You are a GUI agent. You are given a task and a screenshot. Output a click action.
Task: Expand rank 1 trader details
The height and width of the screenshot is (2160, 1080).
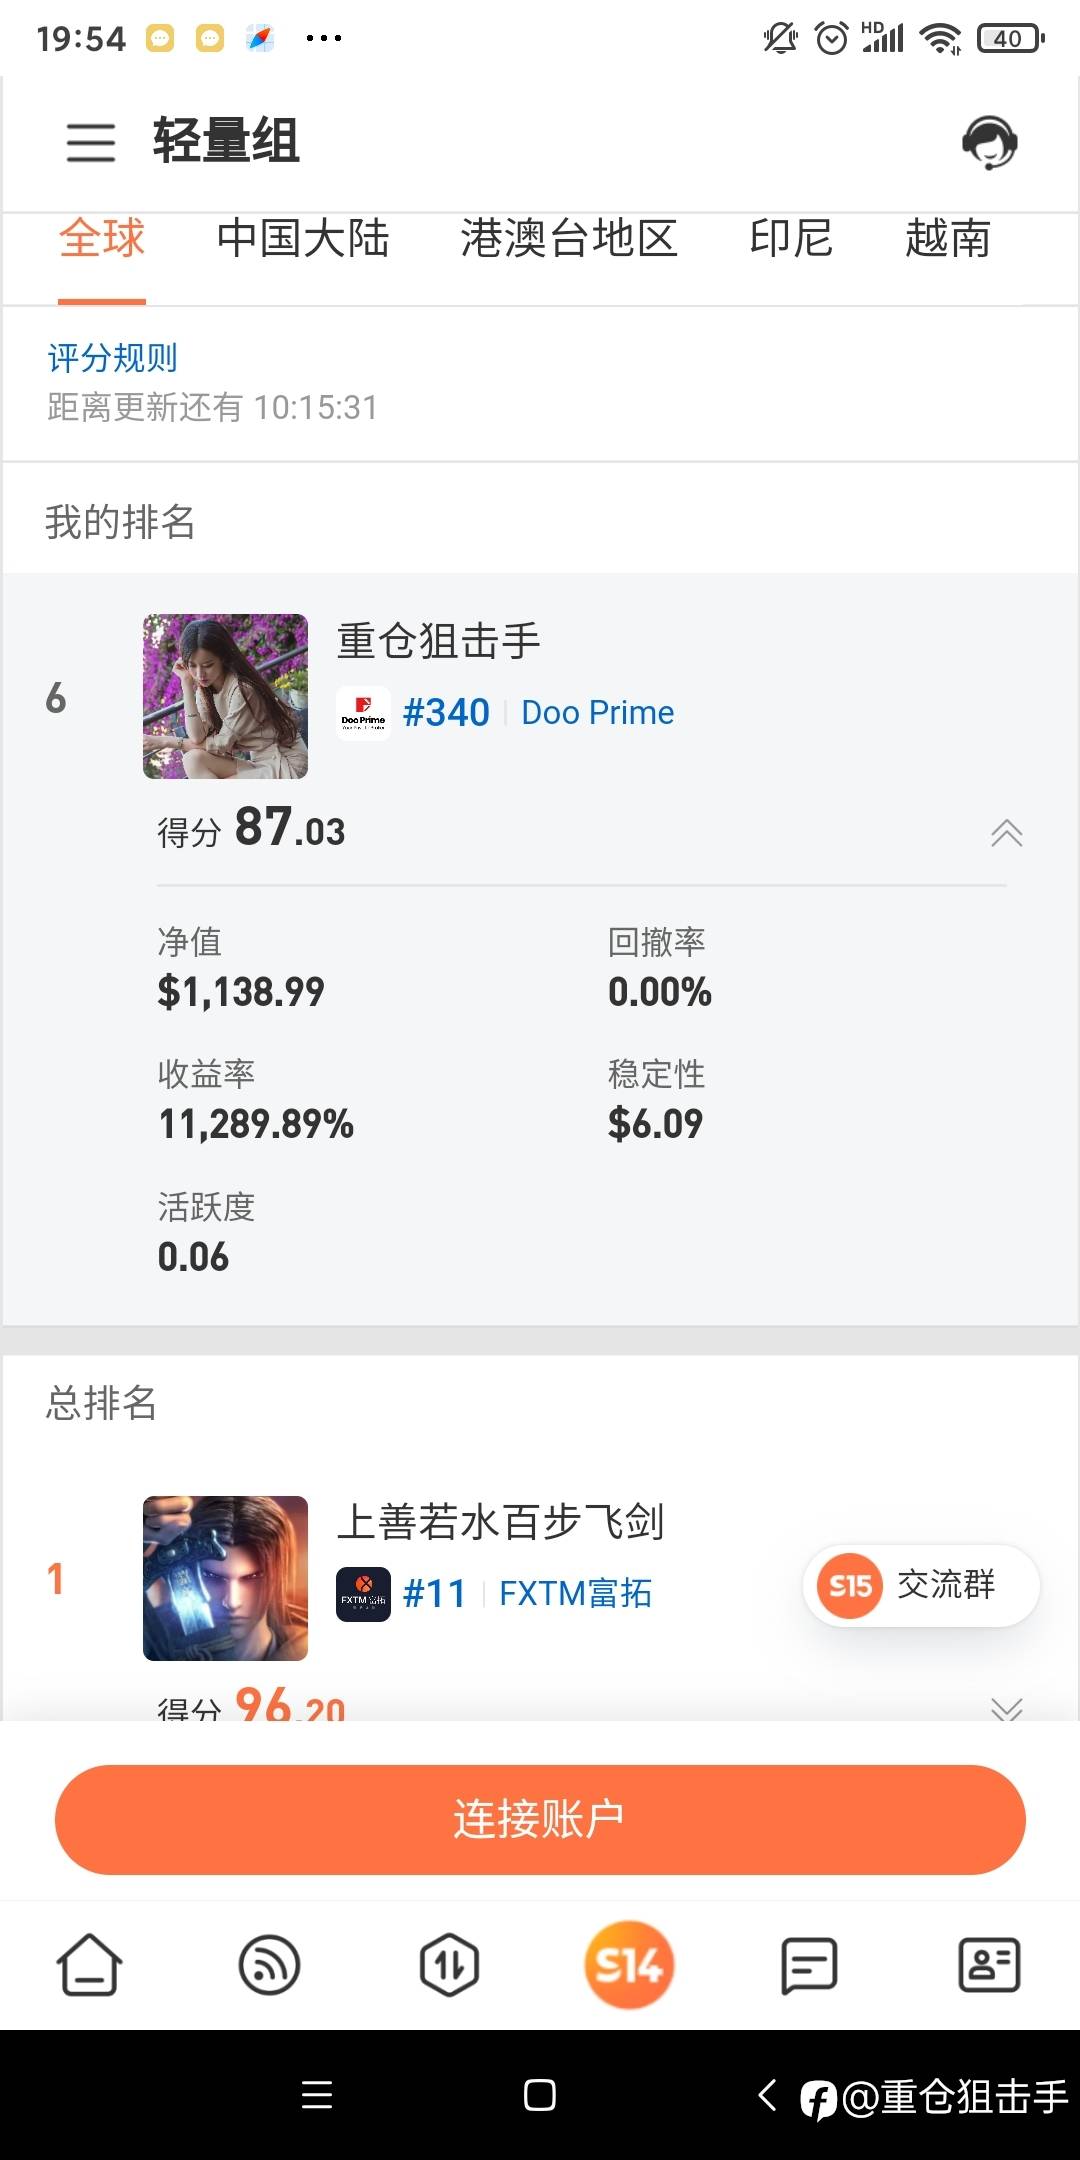point(1006,1707)
